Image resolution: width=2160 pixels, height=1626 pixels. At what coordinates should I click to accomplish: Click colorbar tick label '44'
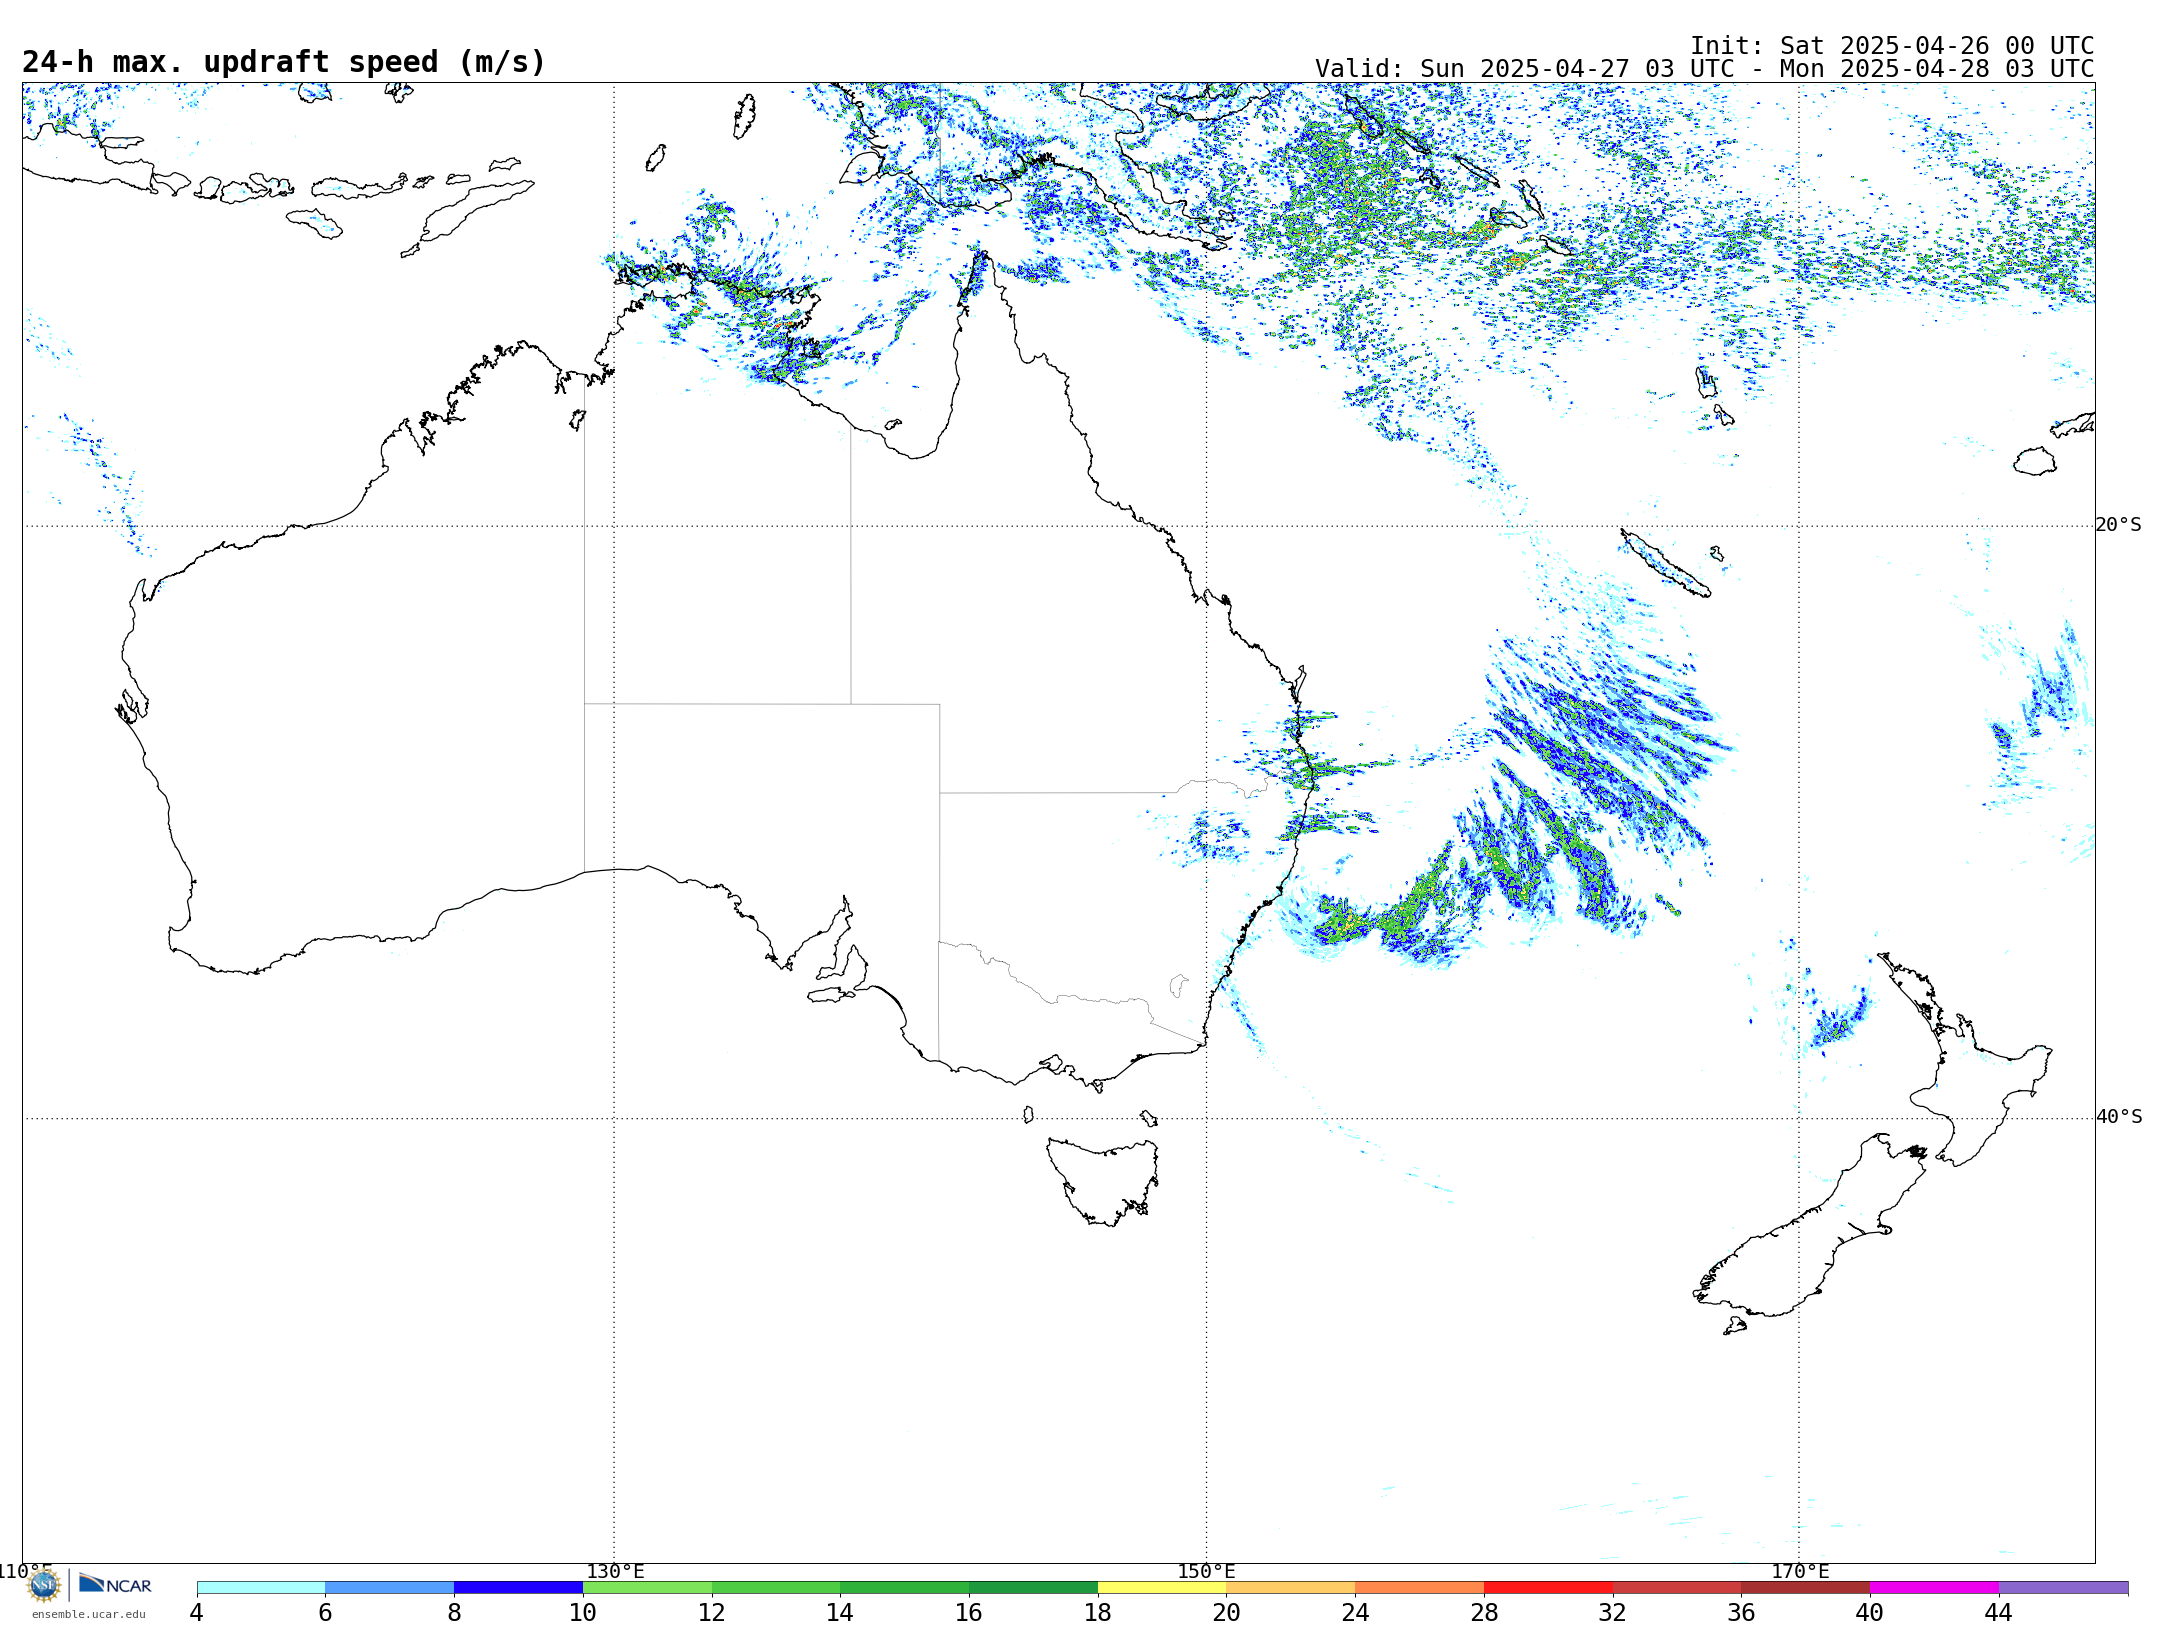click(1999, 1613)
